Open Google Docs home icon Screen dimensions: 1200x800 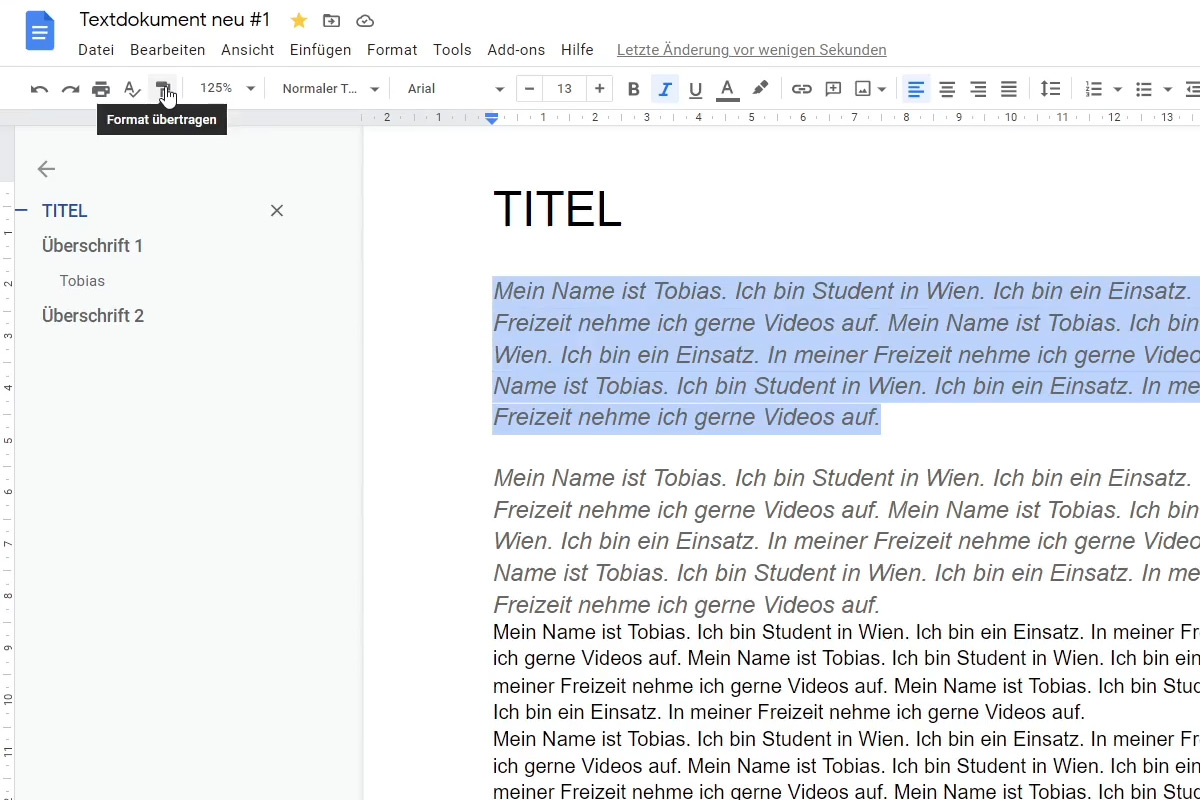coord(40,32)
